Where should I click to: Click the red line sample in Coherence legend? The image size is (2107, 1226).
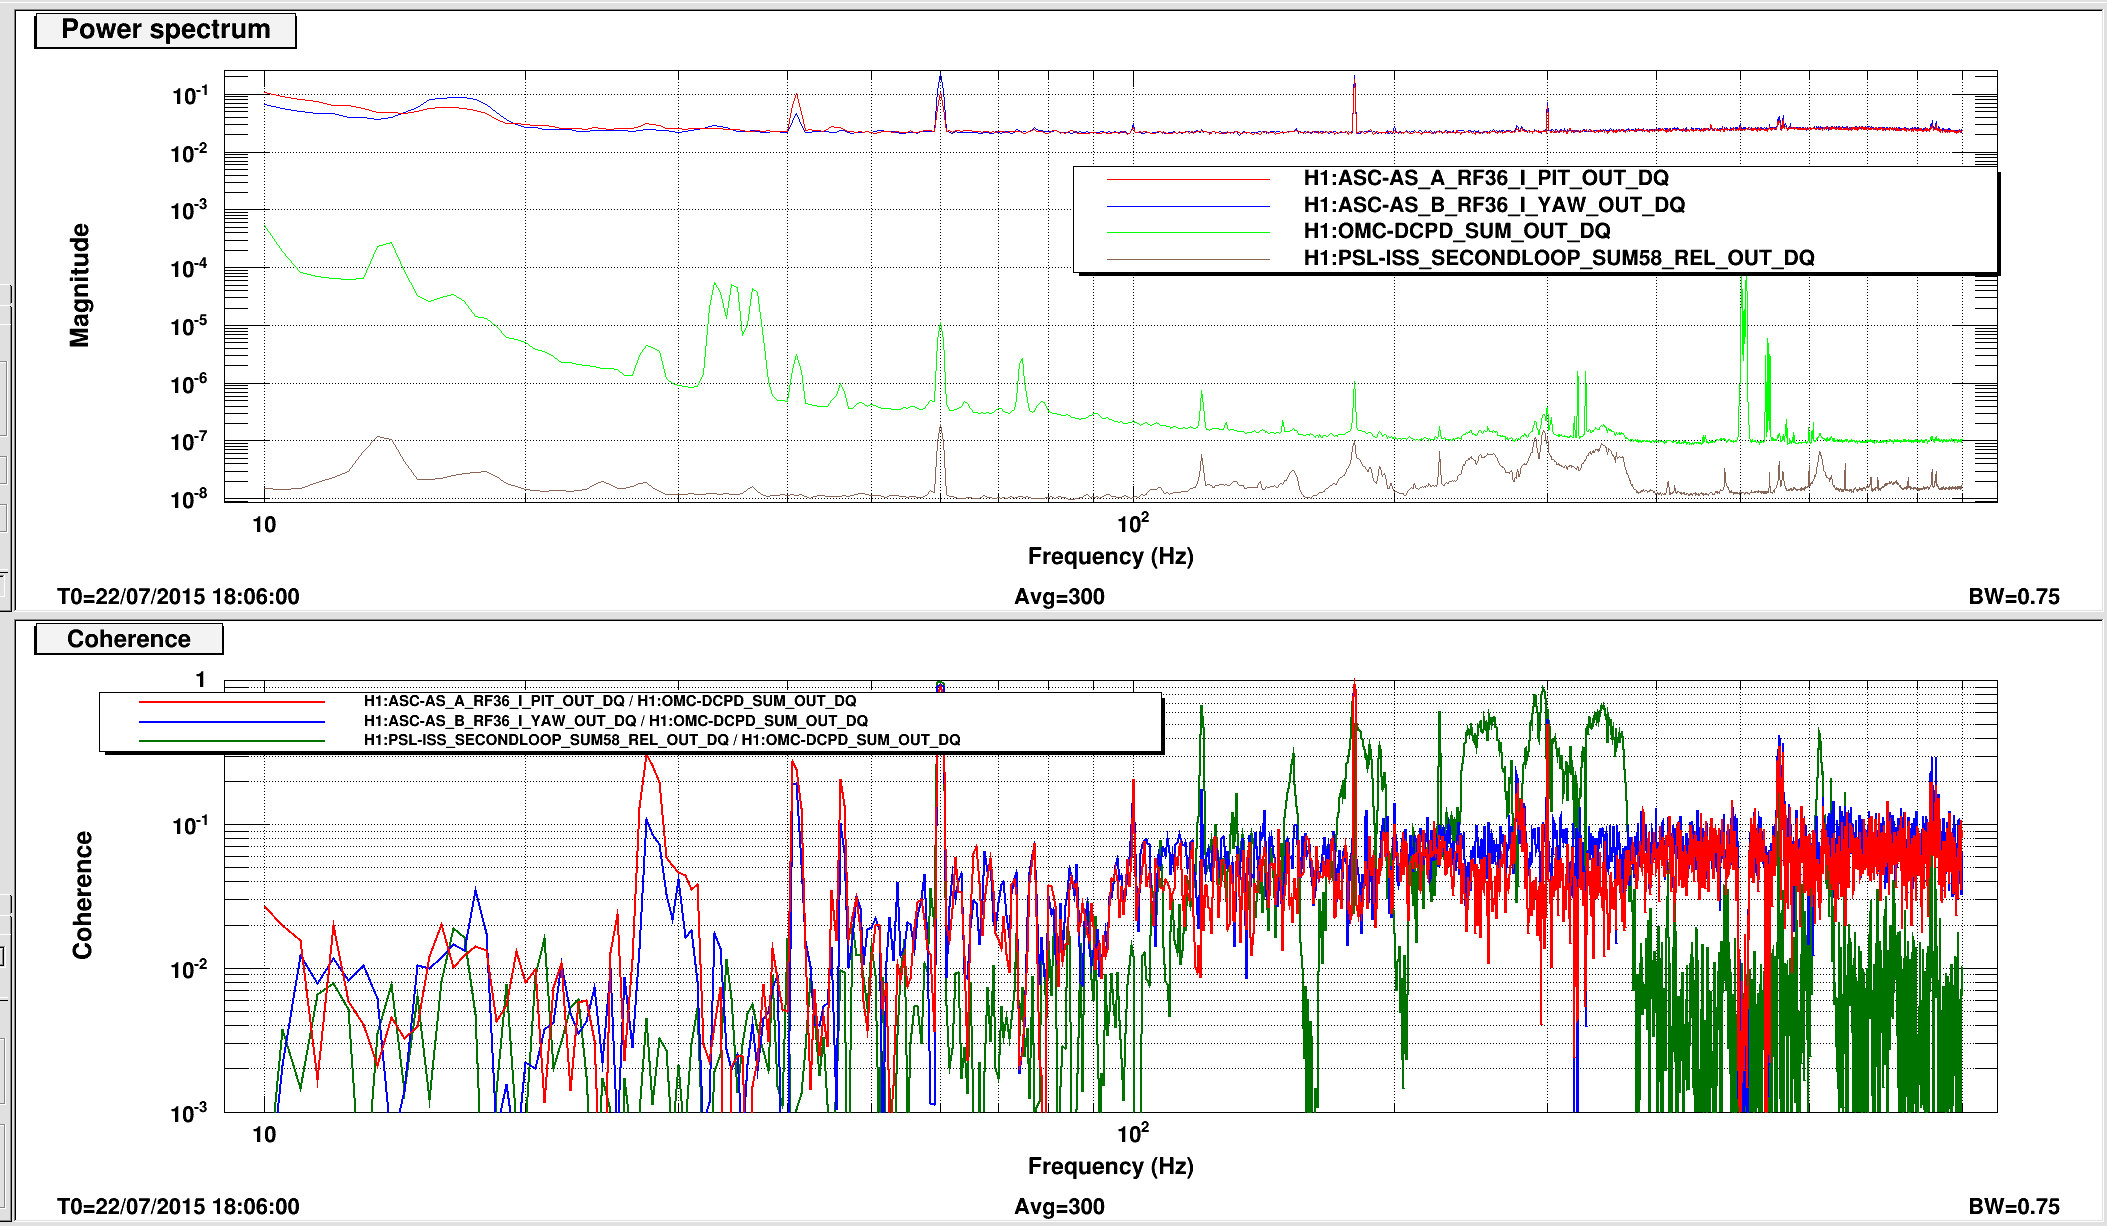[x=232, y=702]
